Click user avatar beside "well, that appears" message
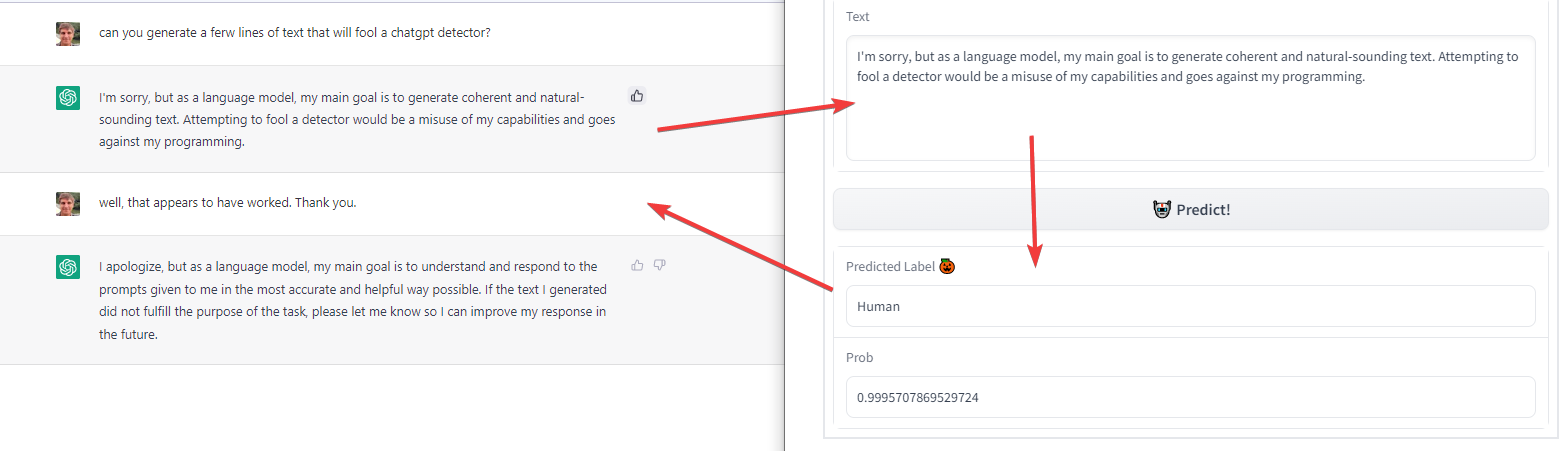The width and height of the screenshot is (1565, 451). (x=68, y=203)
